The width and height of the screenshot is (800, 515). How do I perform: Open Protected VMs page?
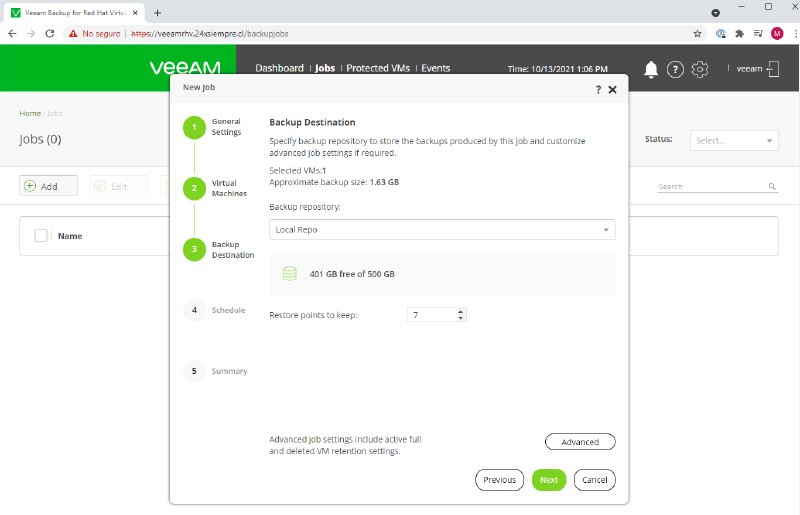(378, 68)
